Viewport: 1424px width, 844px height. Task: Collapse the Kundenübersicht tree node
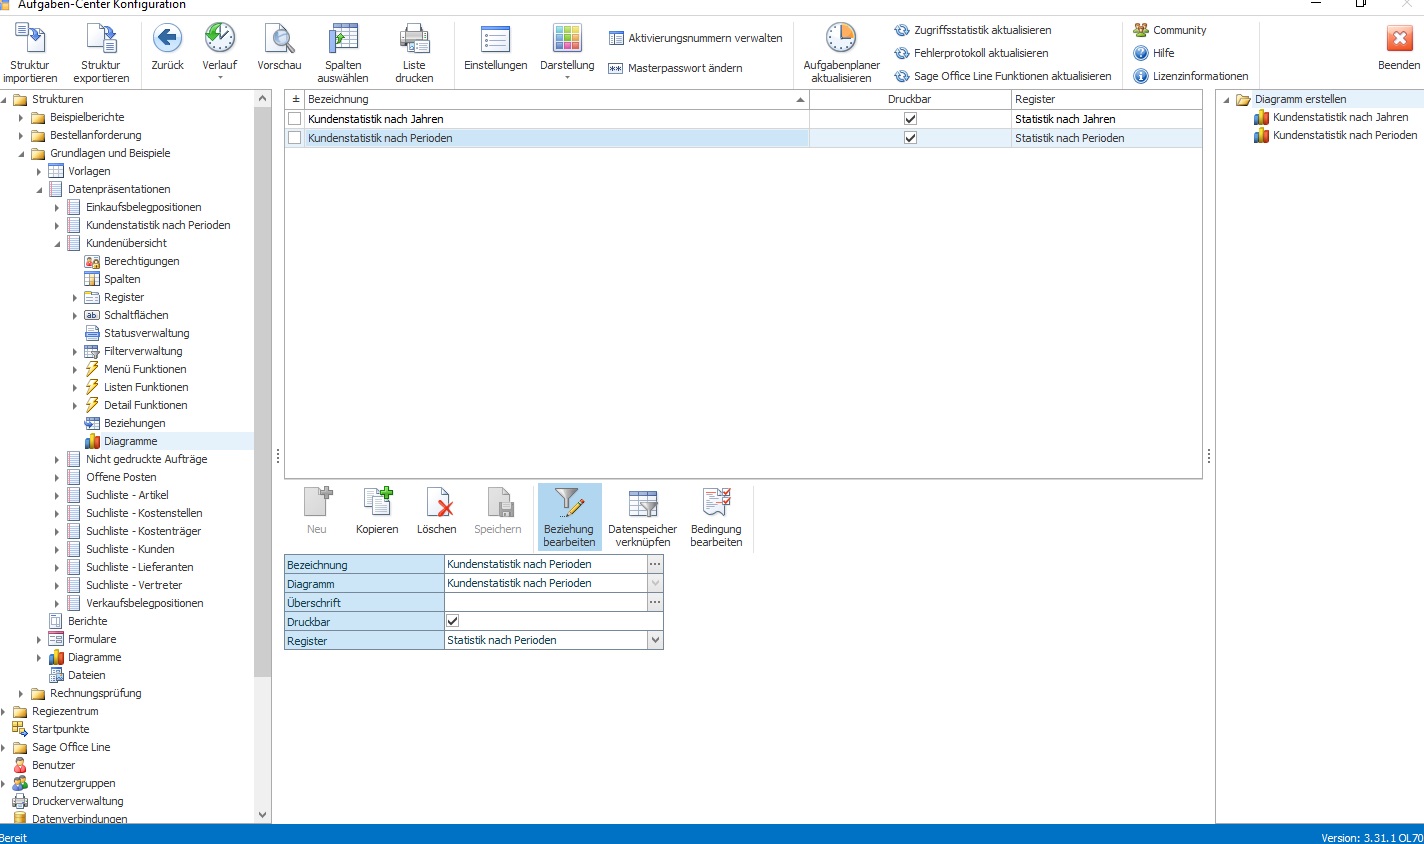click(57, 243)
